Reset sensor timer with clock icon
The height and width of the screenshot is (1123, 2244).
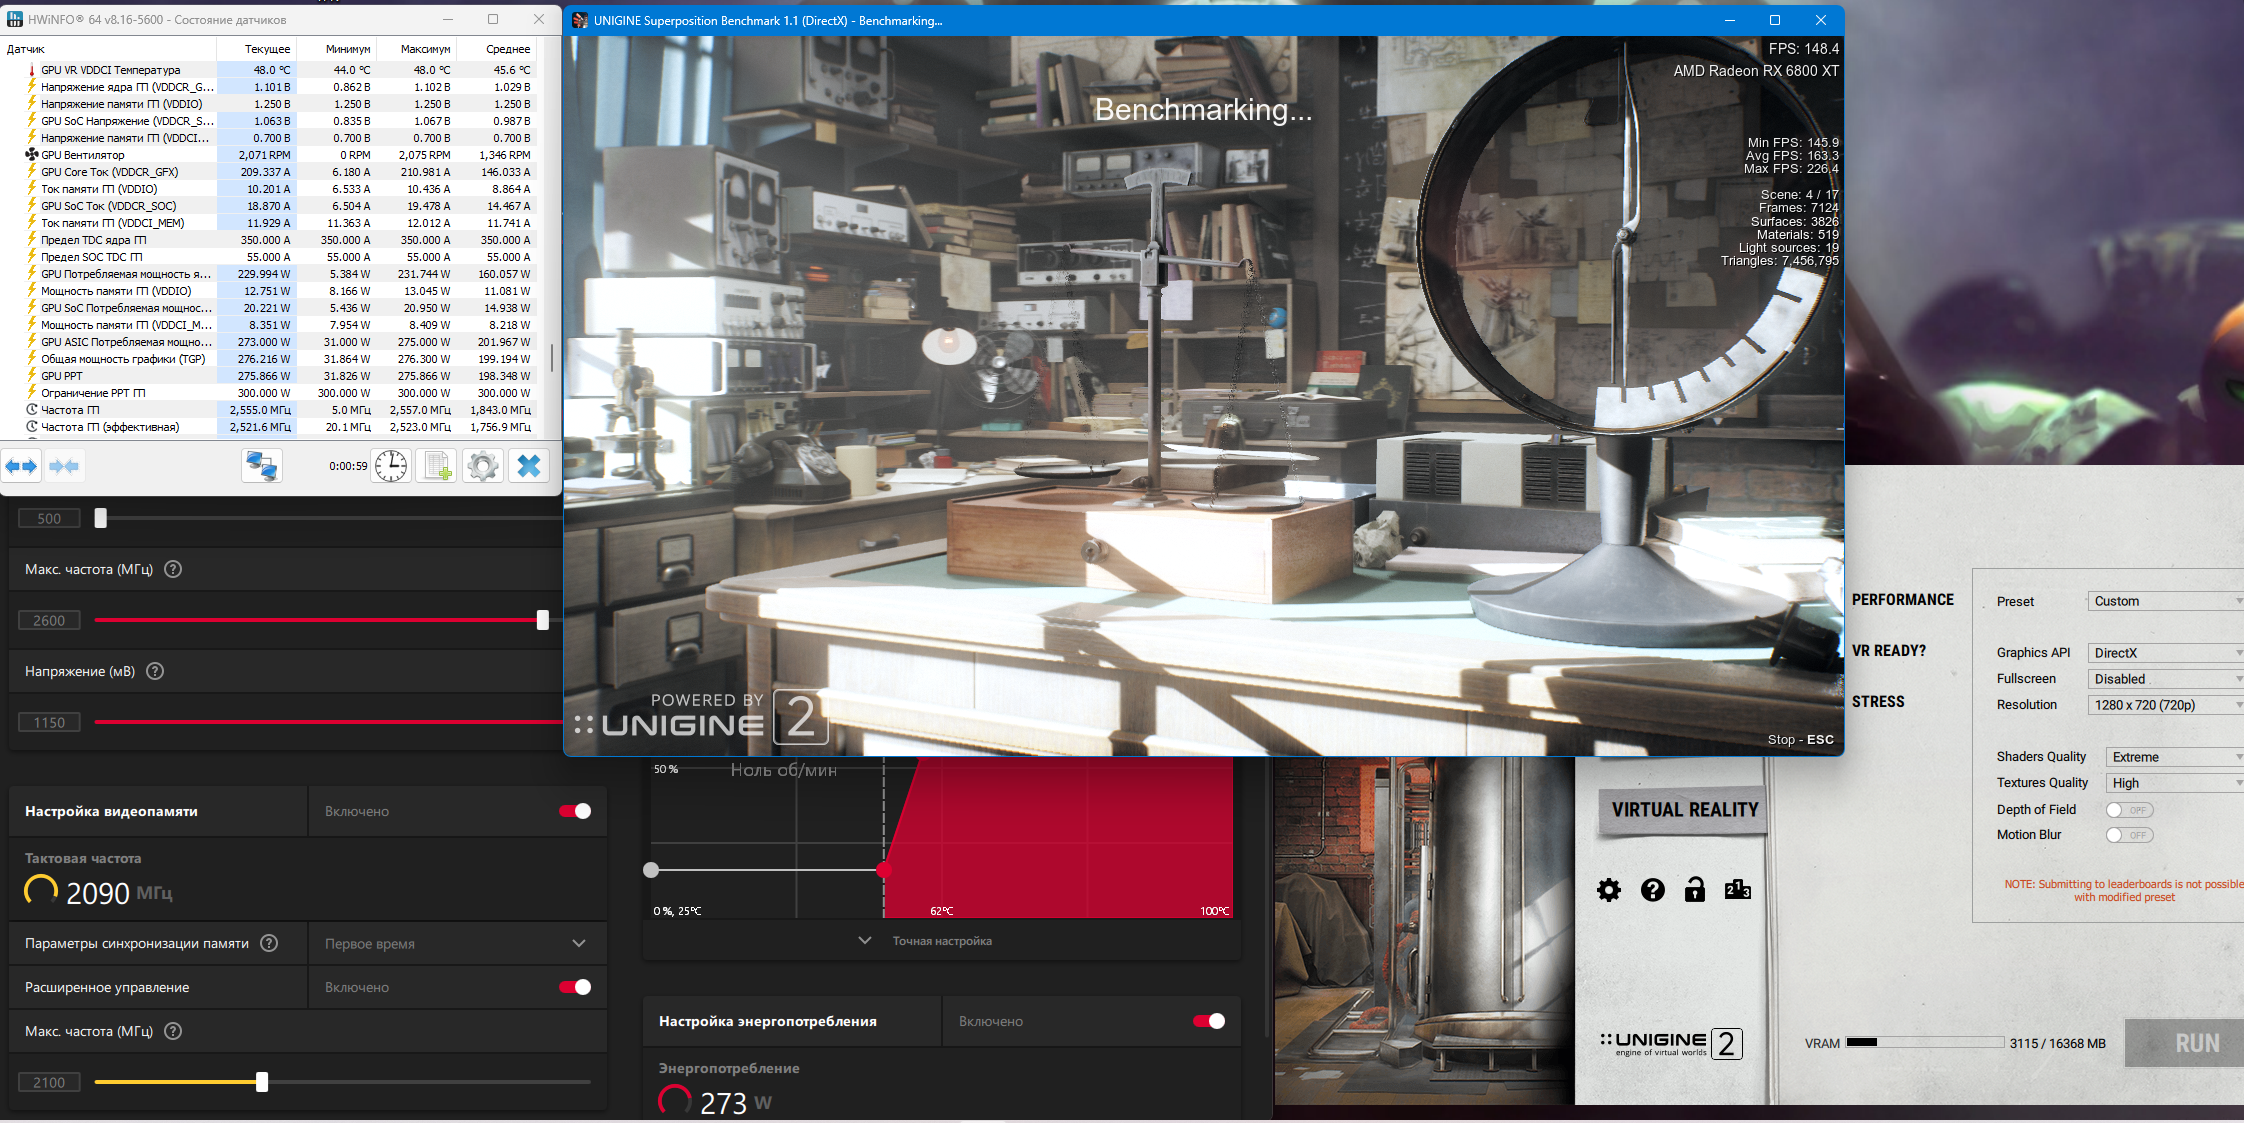(391, 466)
